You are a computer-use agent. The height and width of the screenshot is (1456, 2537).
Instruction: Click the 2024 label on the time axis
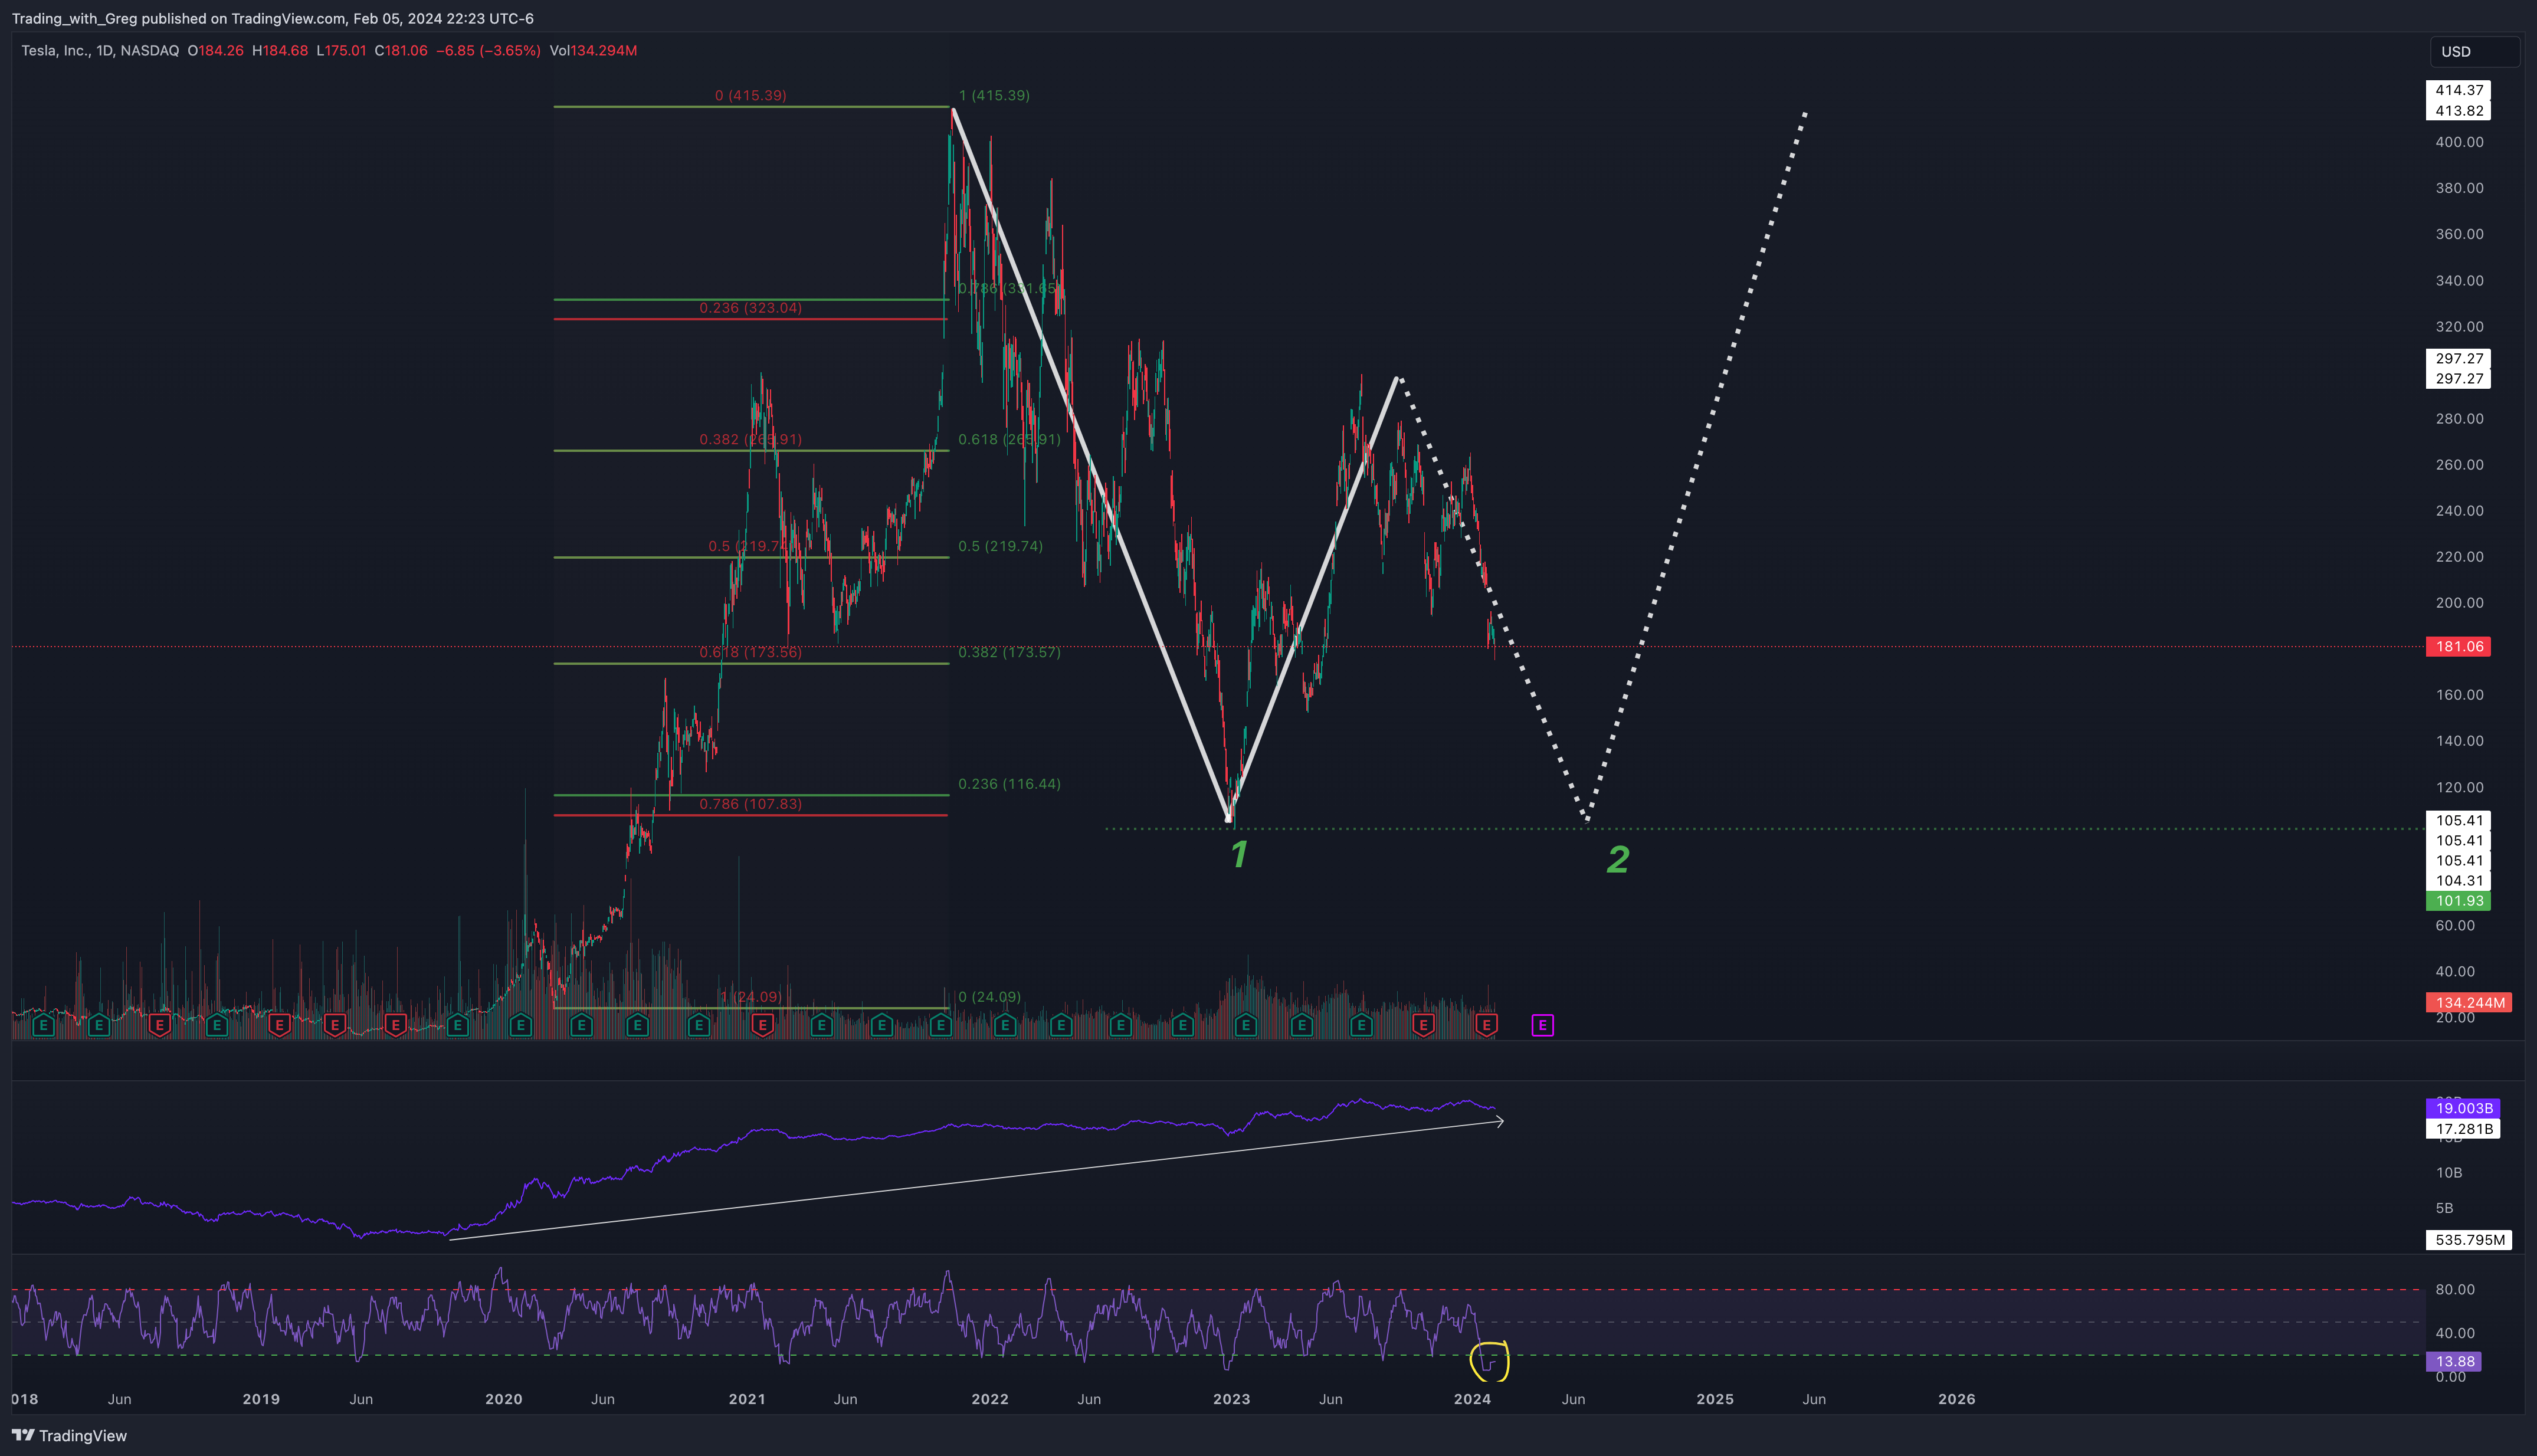1473,1399
